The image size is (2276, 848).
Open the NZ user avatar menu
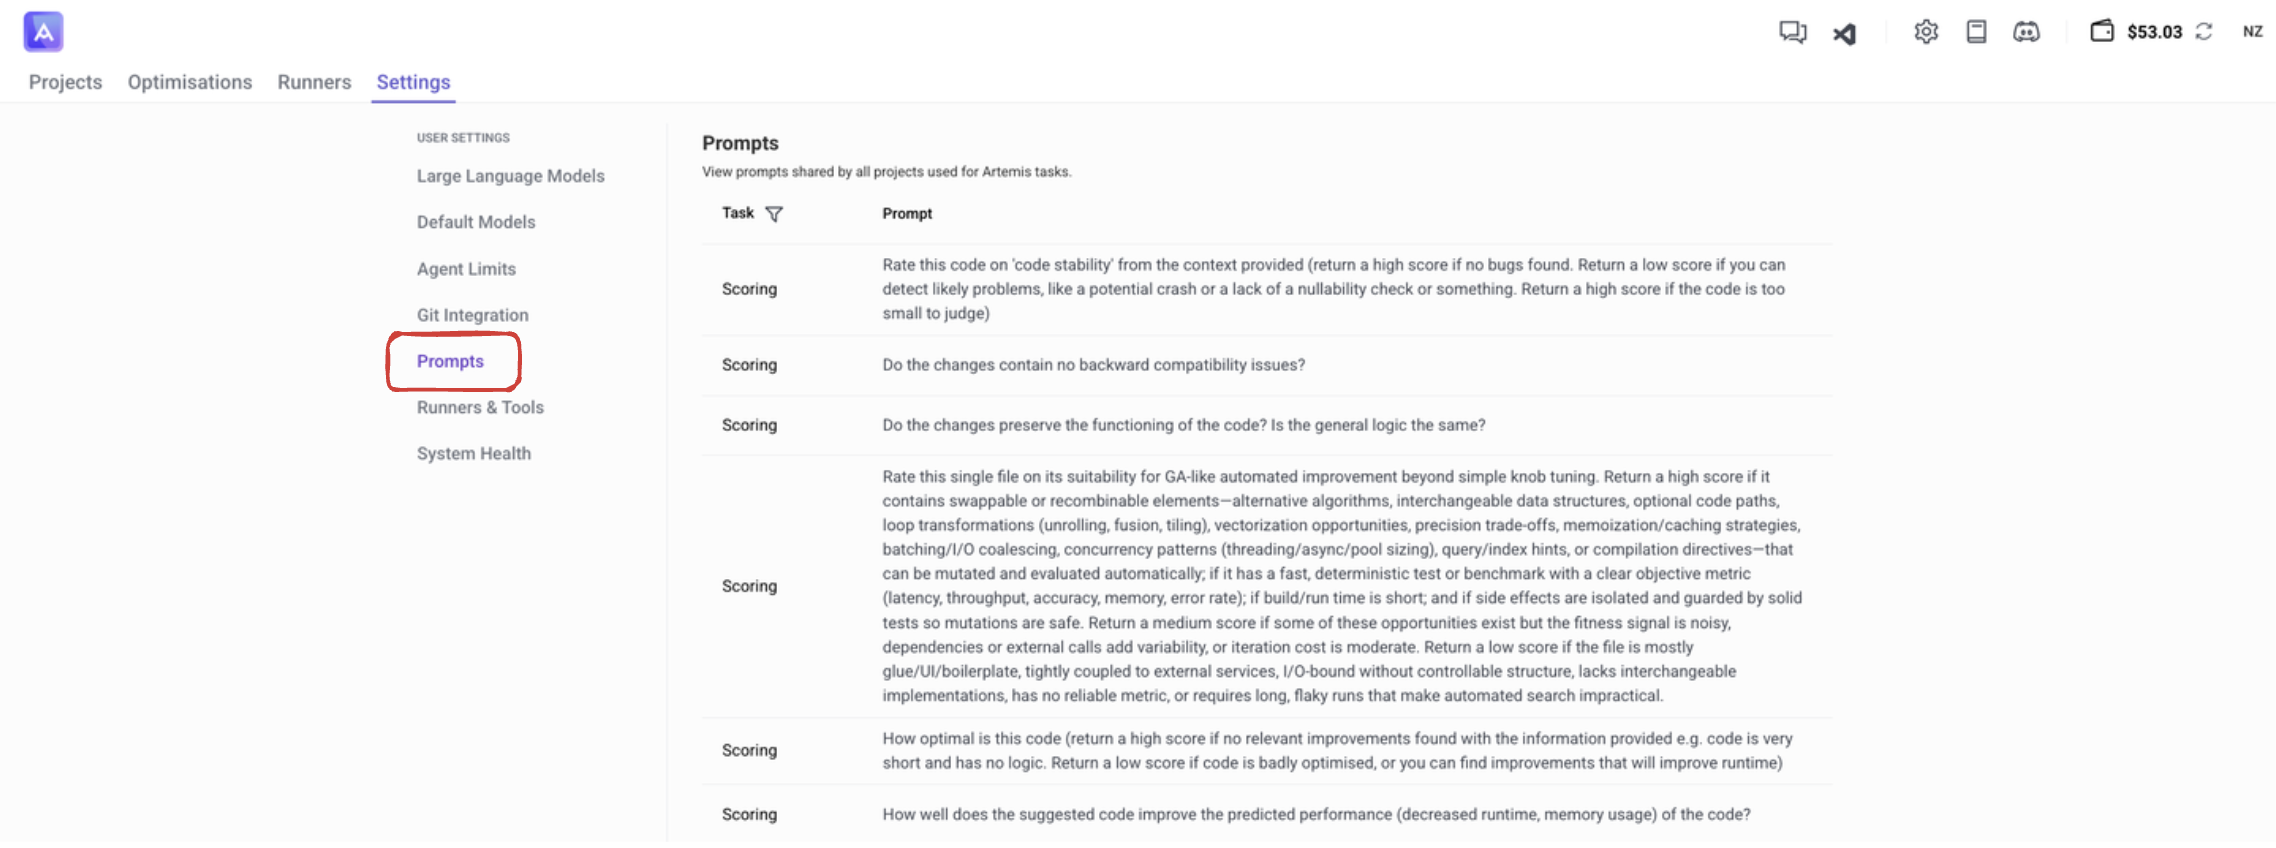click(2252, 32)
